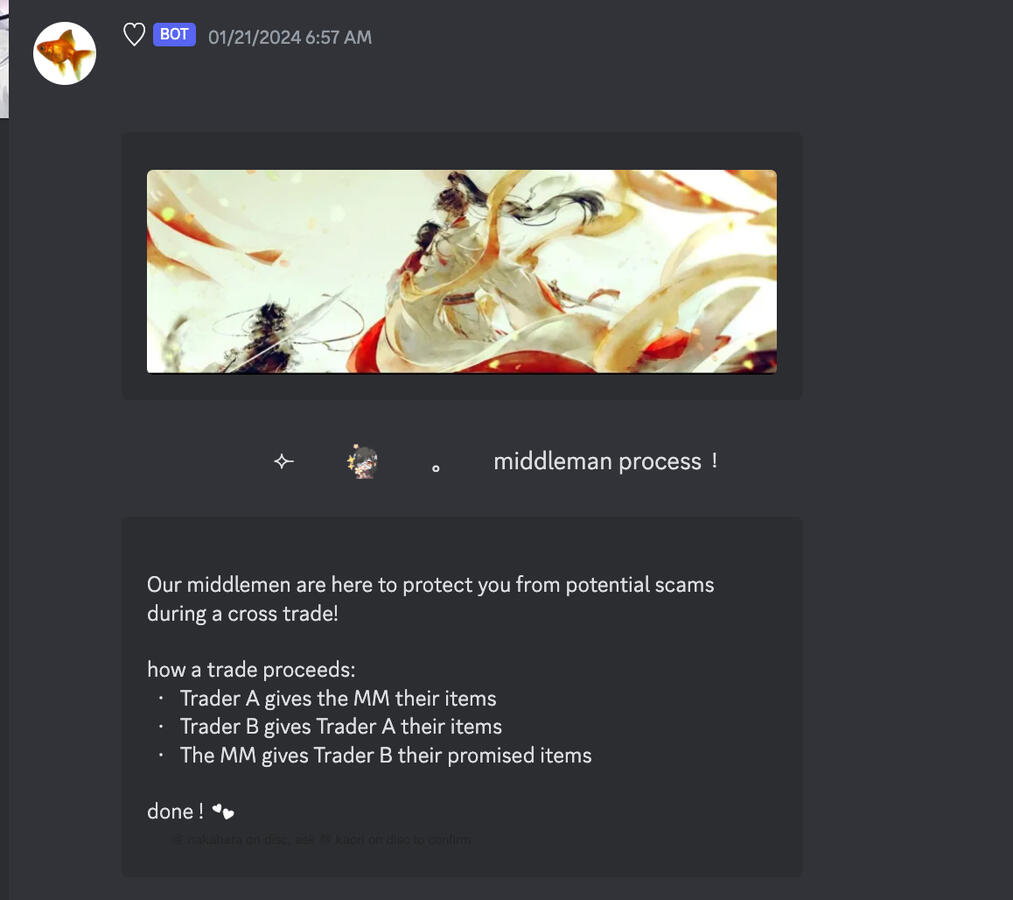Image resolution: width=1013 pixels, height=900 pixels.
Task: Click the small circle symbol beside the emoji
Action: (x=436, y=468)
